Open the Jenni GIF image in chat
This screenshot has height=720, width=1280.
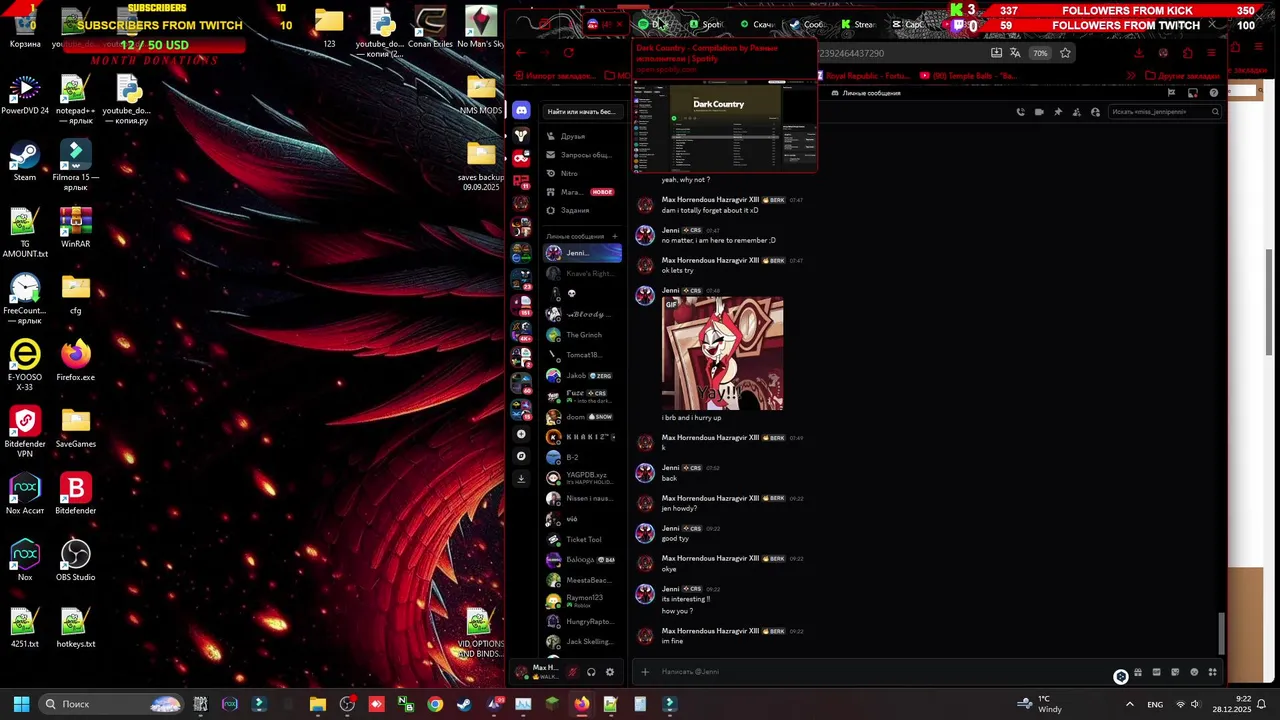pos(722,353)
